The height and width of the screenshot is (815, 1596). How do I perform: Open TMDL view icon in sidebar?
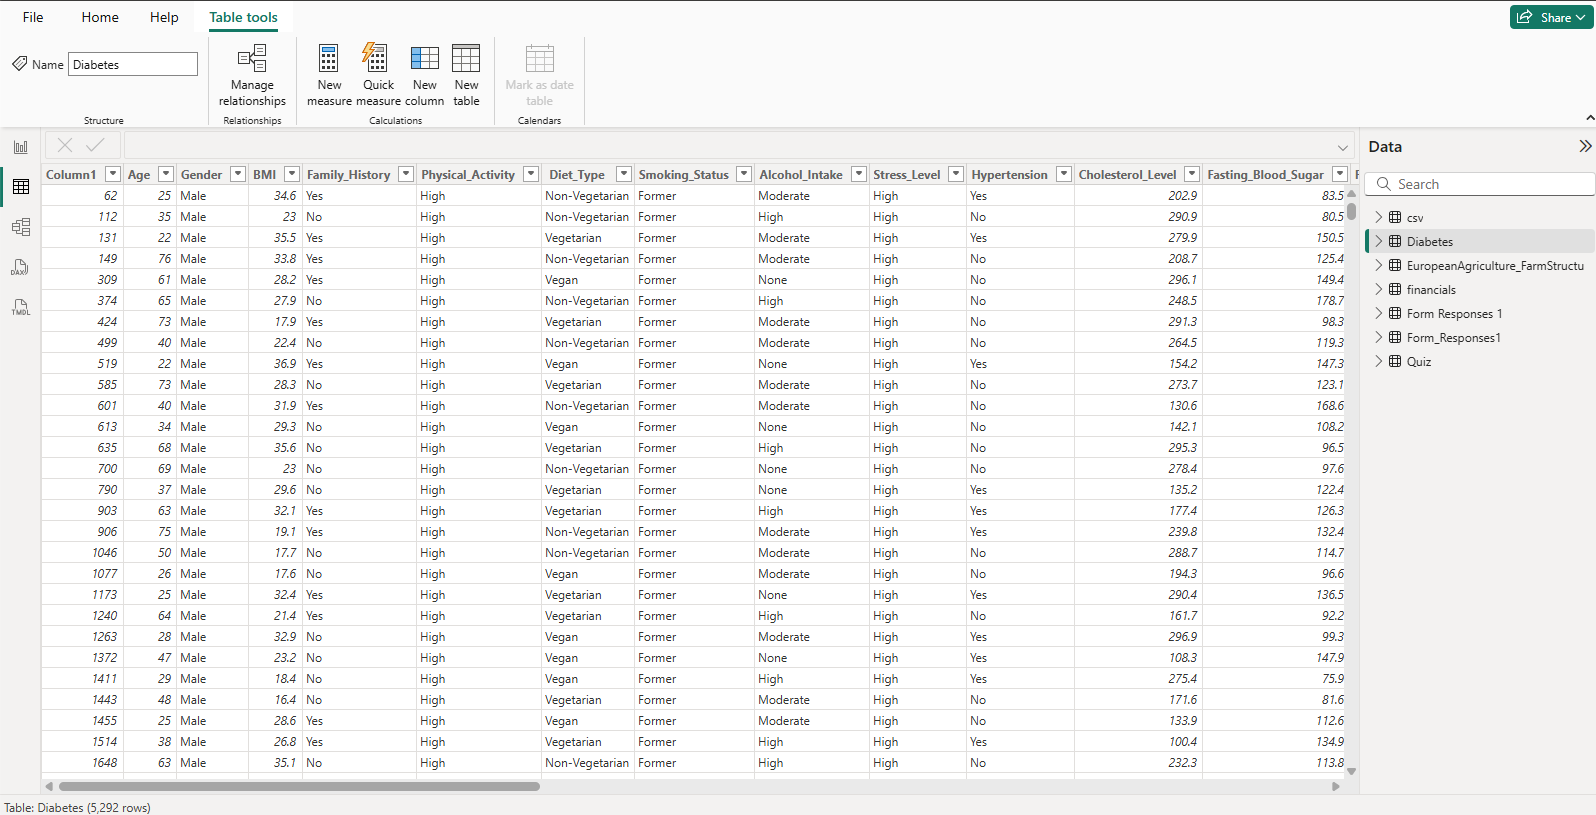[x=21, y=307]
